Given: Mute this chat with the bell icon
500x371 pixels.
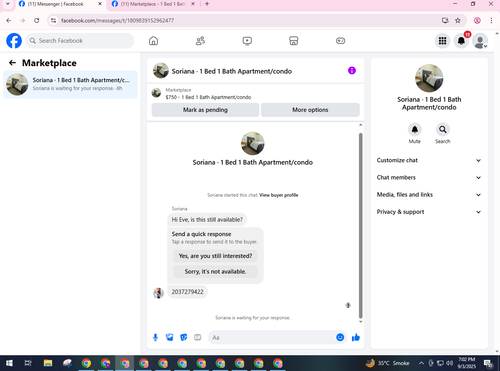Looking at the screenshot, I should pyautogui.click(x=415, y=129).
